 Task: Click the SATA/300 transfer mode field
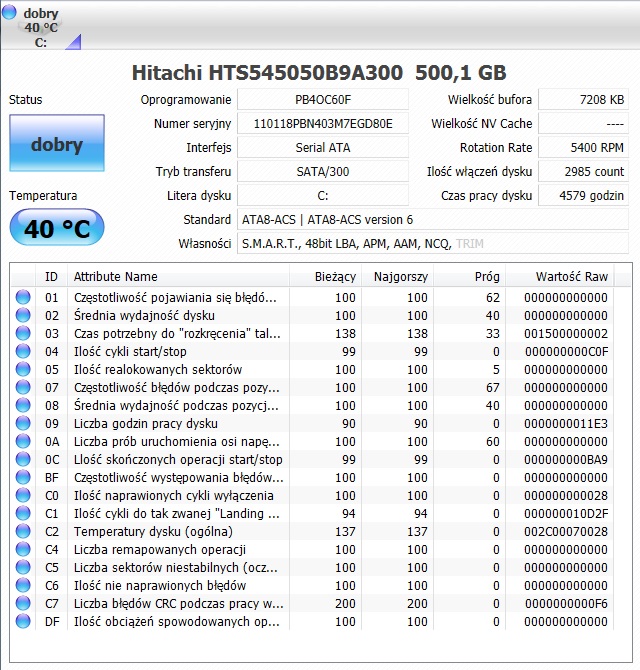(x=323, y=171)
